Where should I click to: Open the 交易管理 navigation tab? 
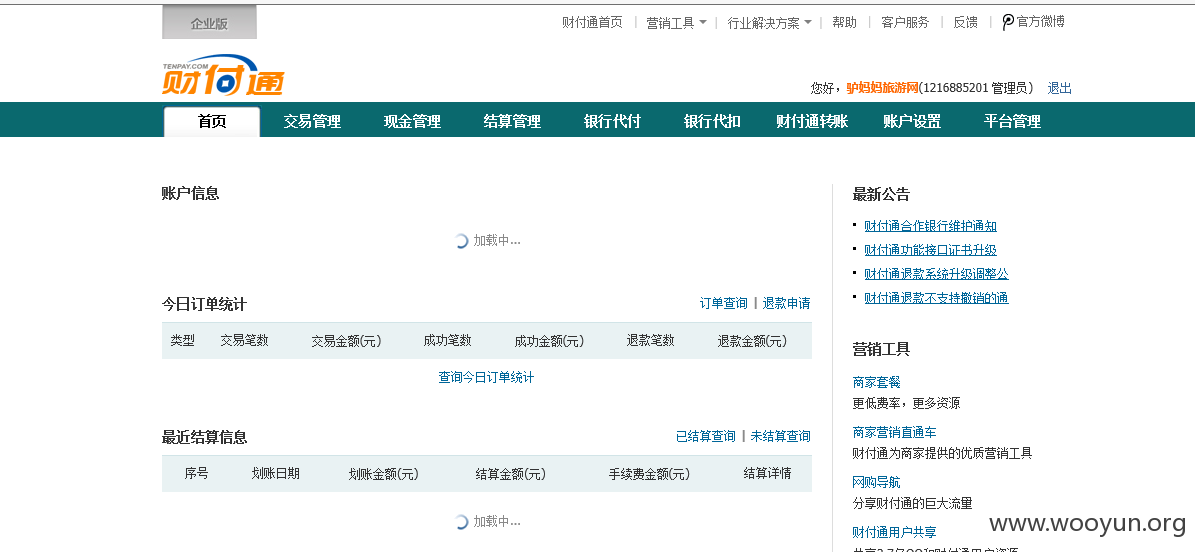click(x=312, y=121)
